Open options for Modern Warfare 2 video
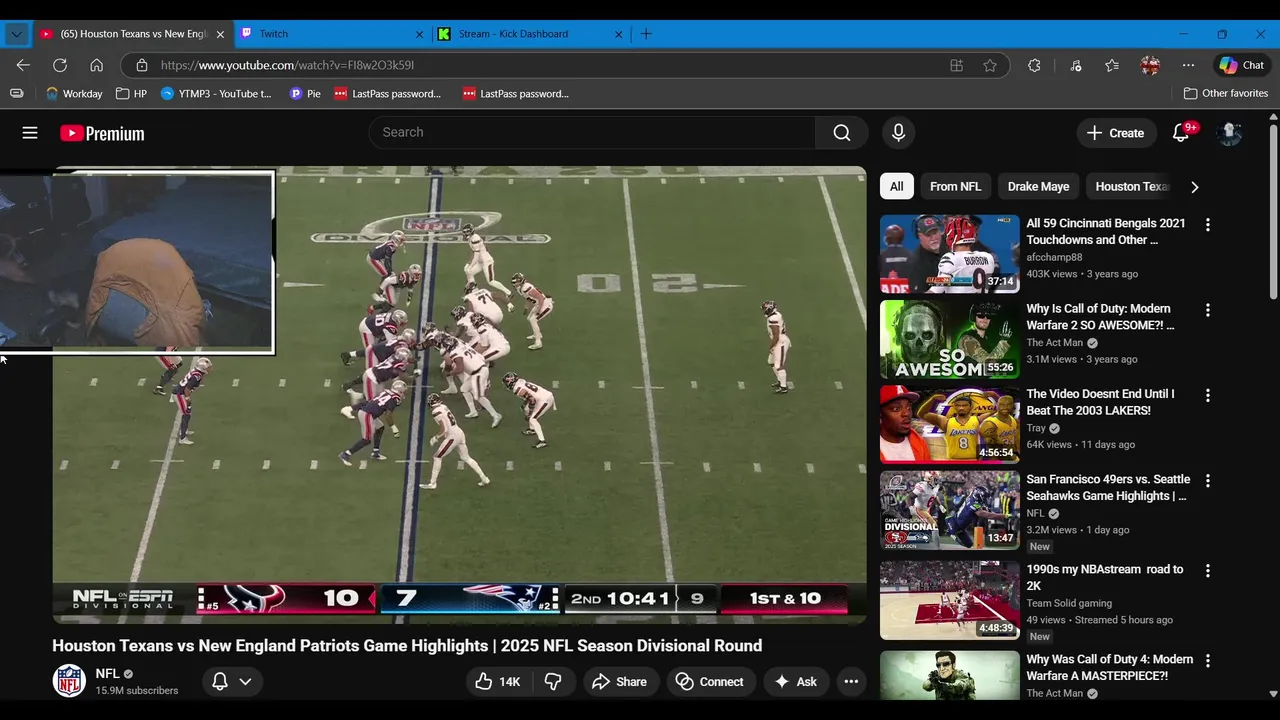This screenshot has height=720, width=1280. [x=1207, y=310]
